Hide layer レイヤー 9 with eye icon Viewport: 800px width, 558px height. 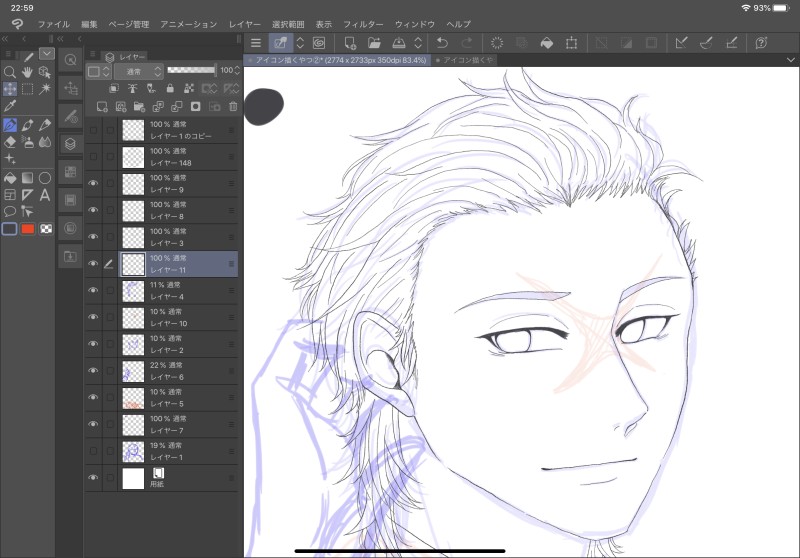(x=93, y=183)
